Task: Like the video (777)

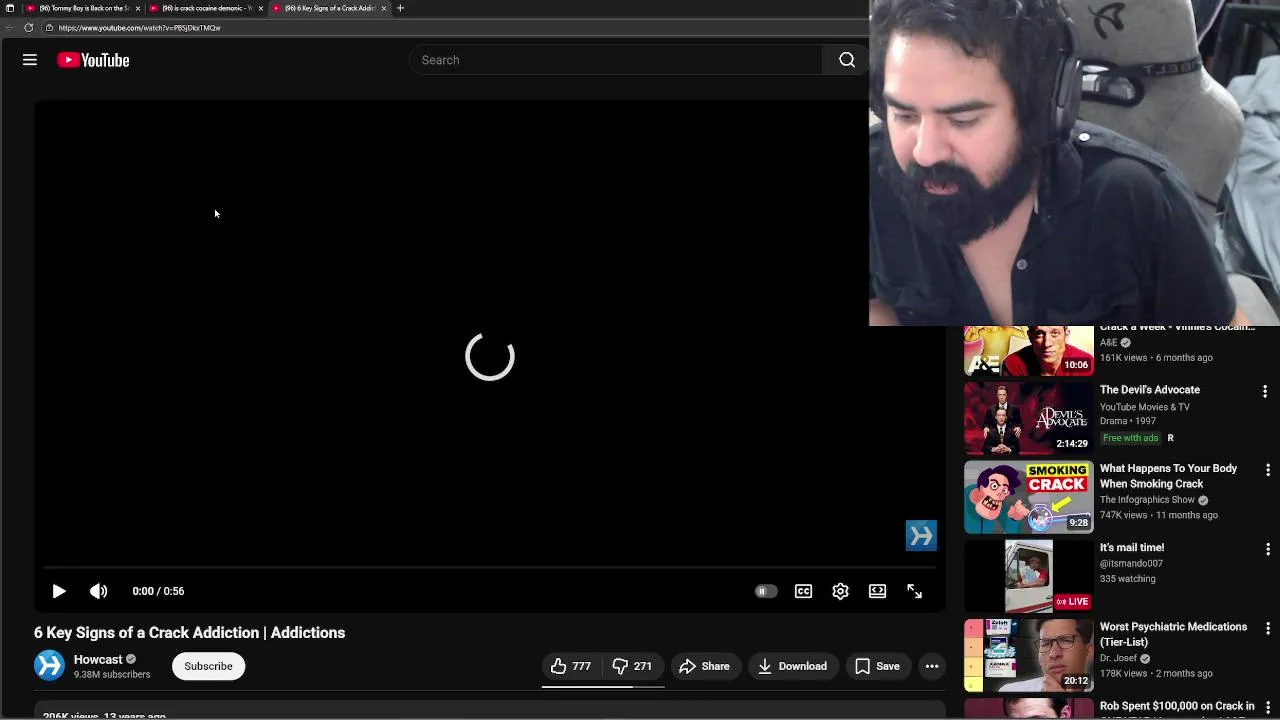Action: (x=571, y=666)
